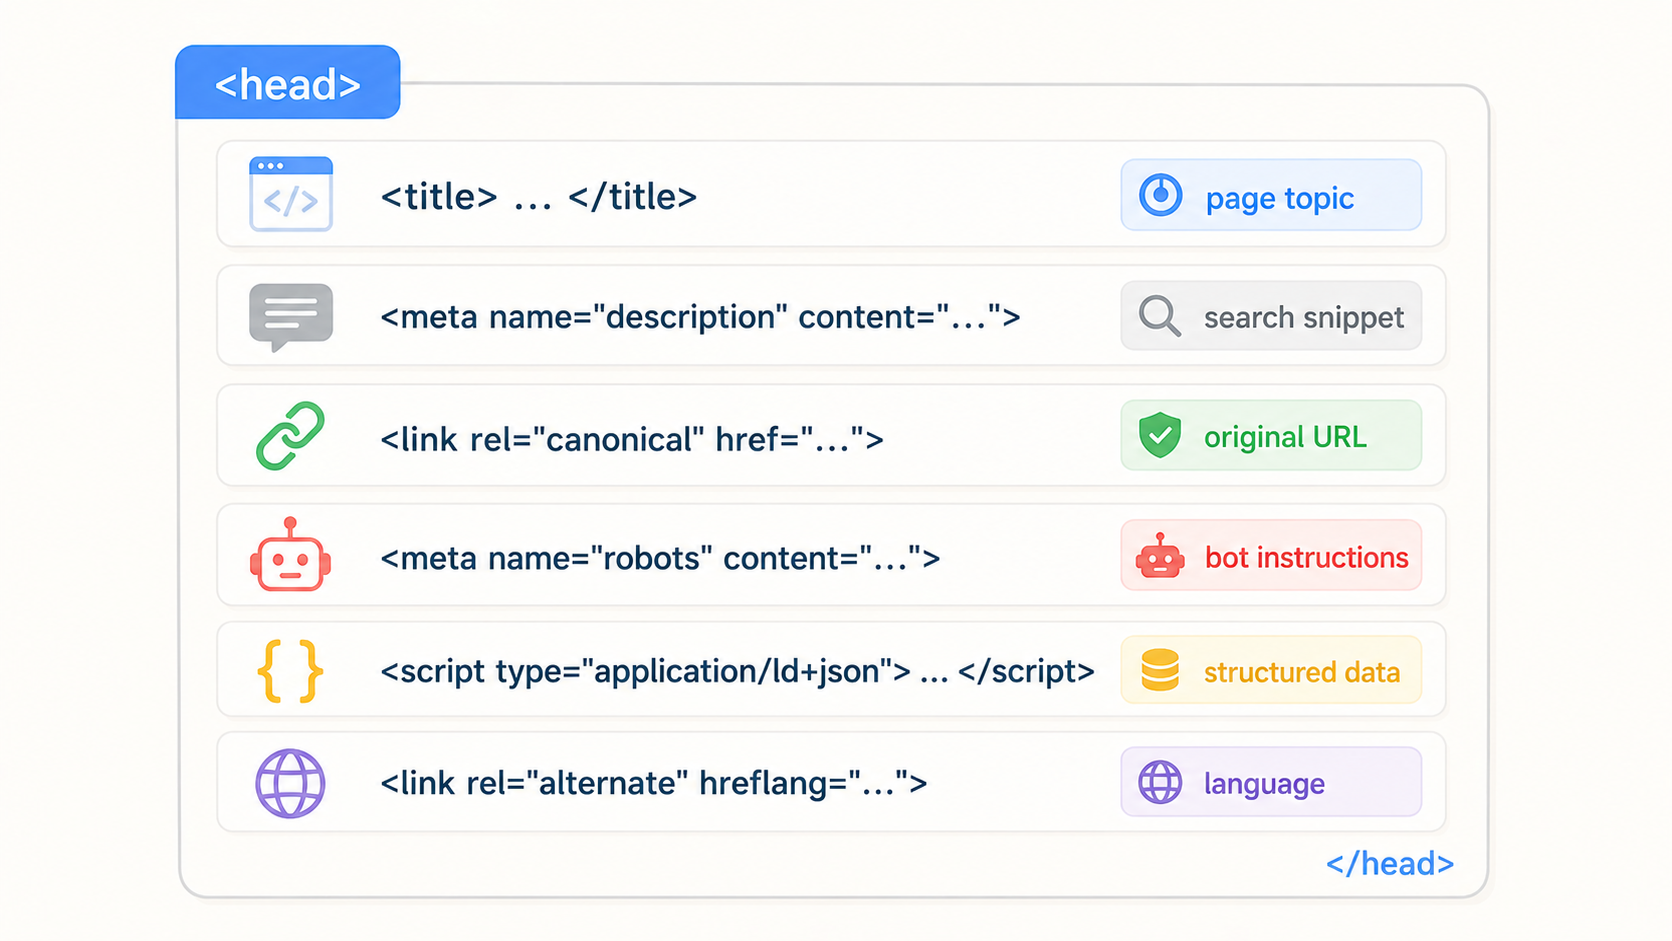
Task: Click the small globe icon in language badge
Action: coord(1160,782)
